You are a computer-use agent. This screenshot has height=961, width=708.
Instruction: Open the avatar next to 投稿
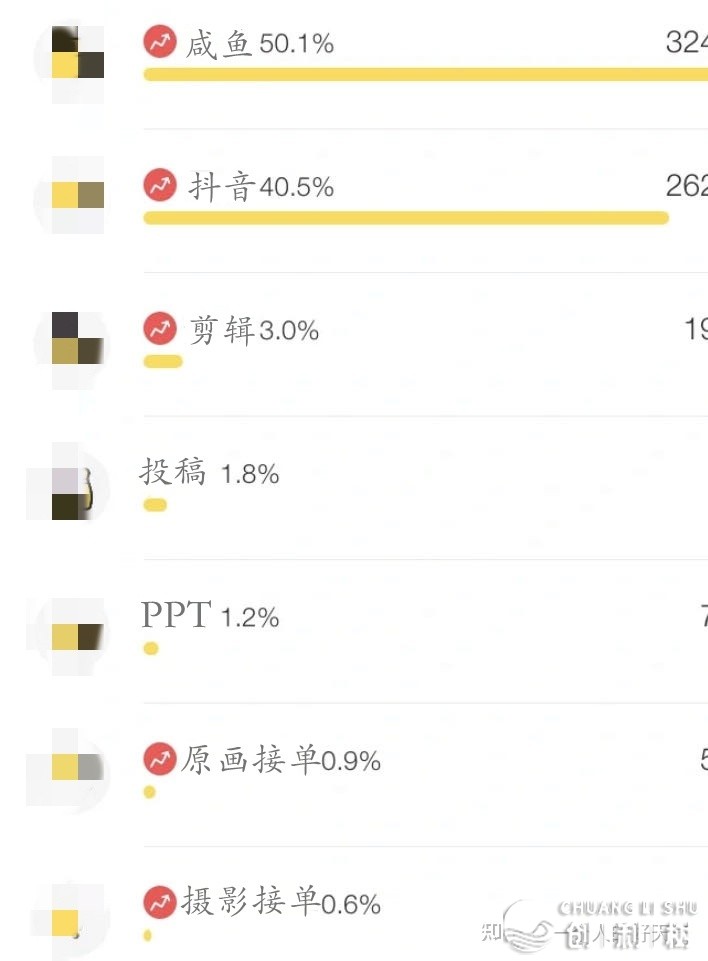tap(69, 484)
